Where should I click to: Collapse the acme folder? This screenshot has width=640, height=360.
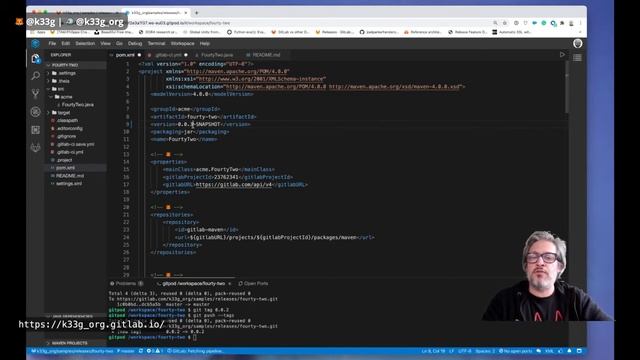(x=51, y=97)
